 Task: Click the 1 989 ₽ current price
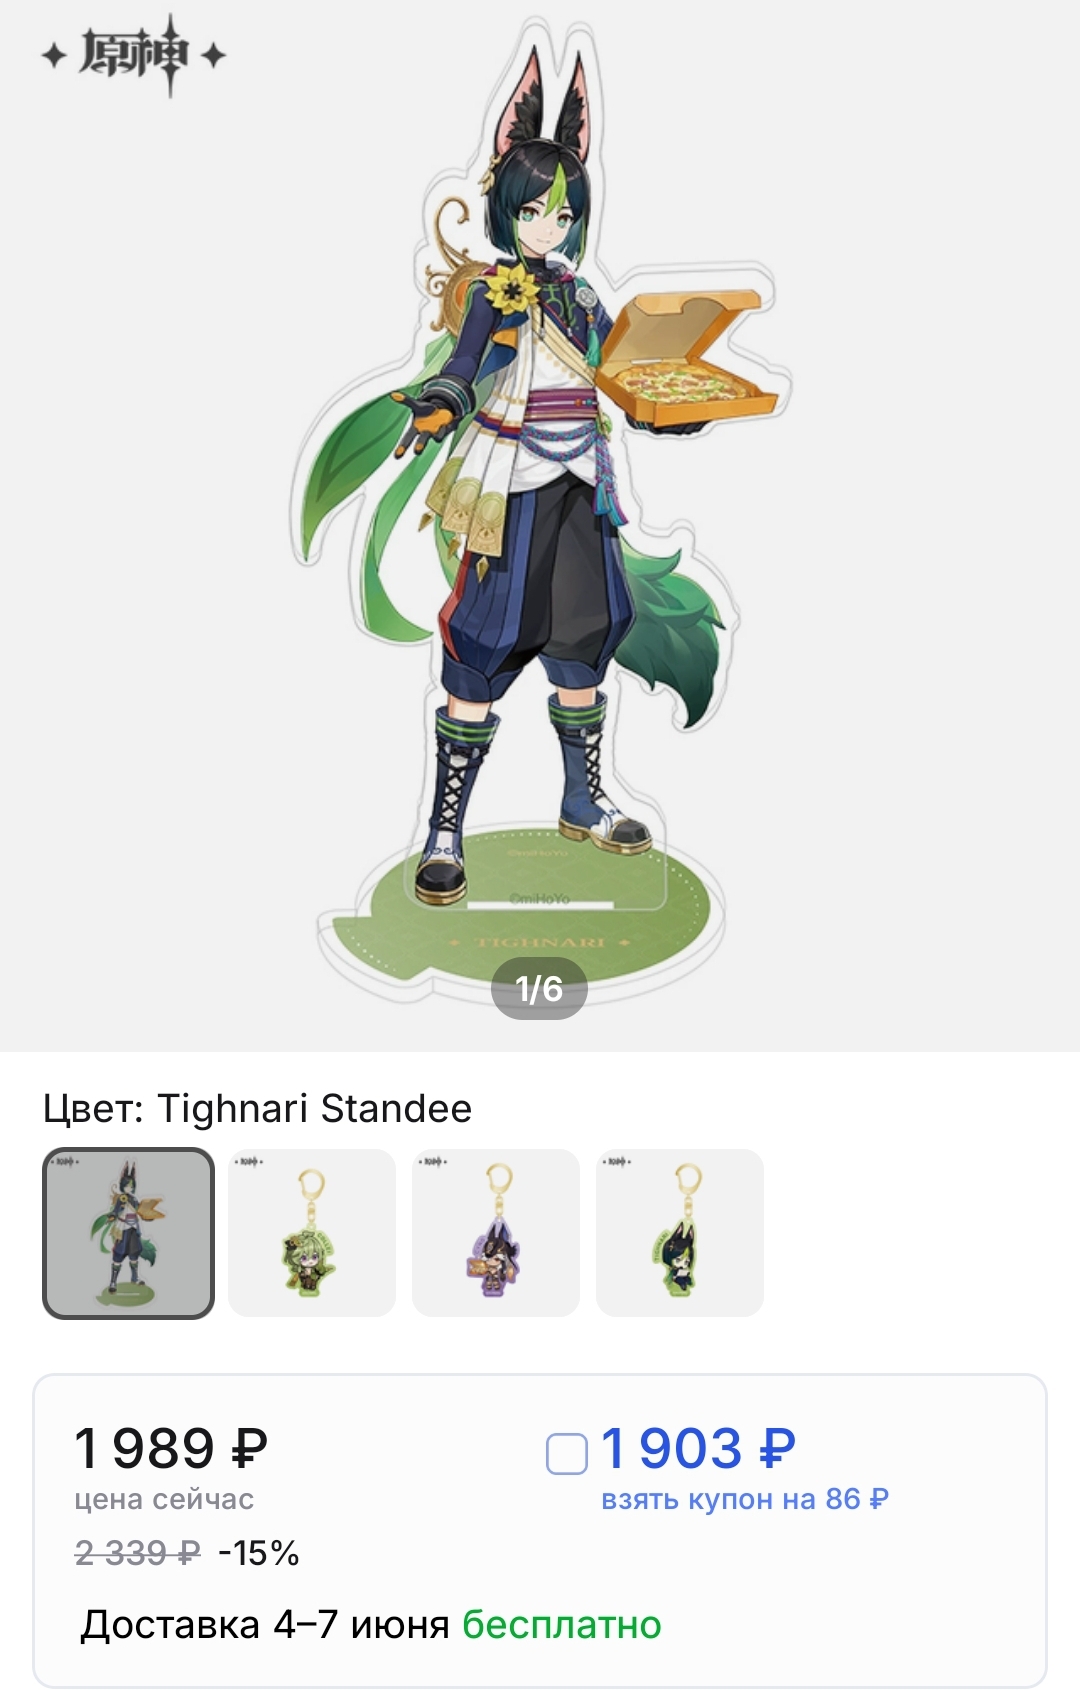(171, 1448)
